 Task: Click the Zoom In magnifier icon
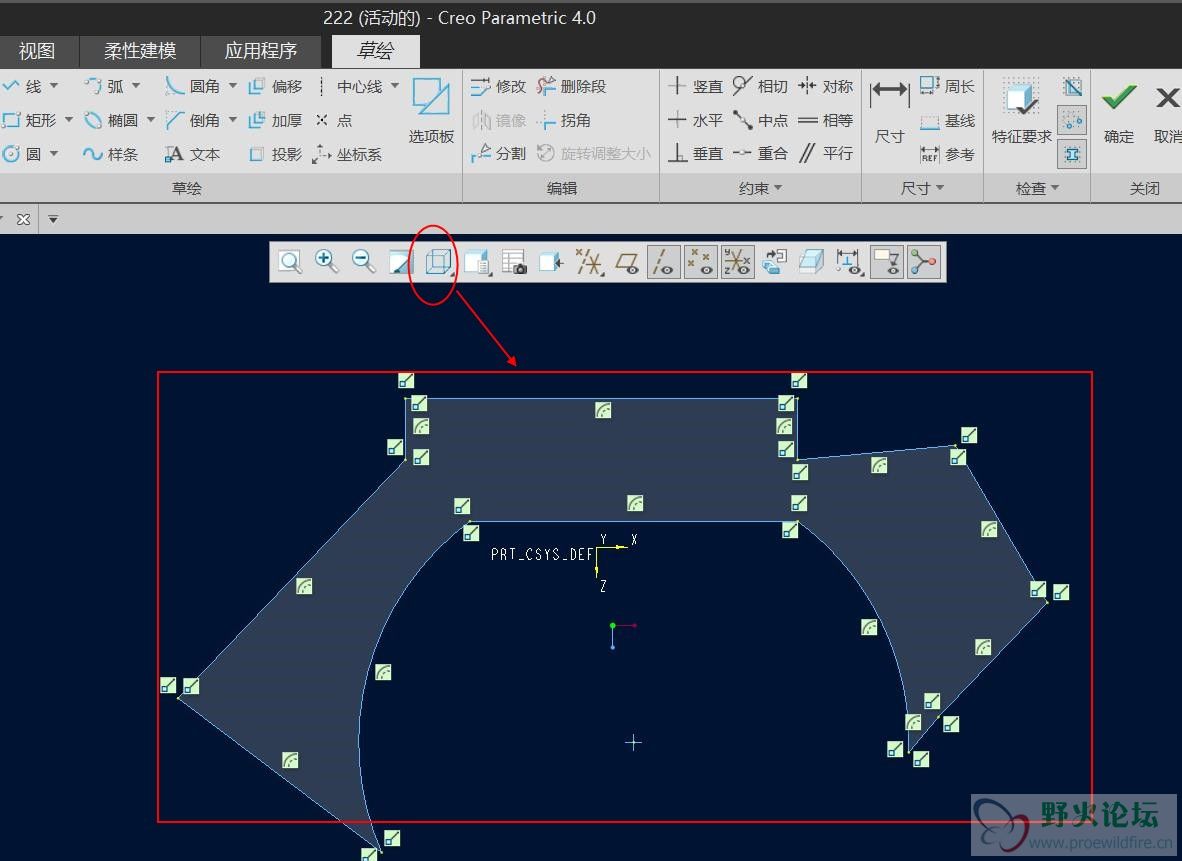coord(326,262)
